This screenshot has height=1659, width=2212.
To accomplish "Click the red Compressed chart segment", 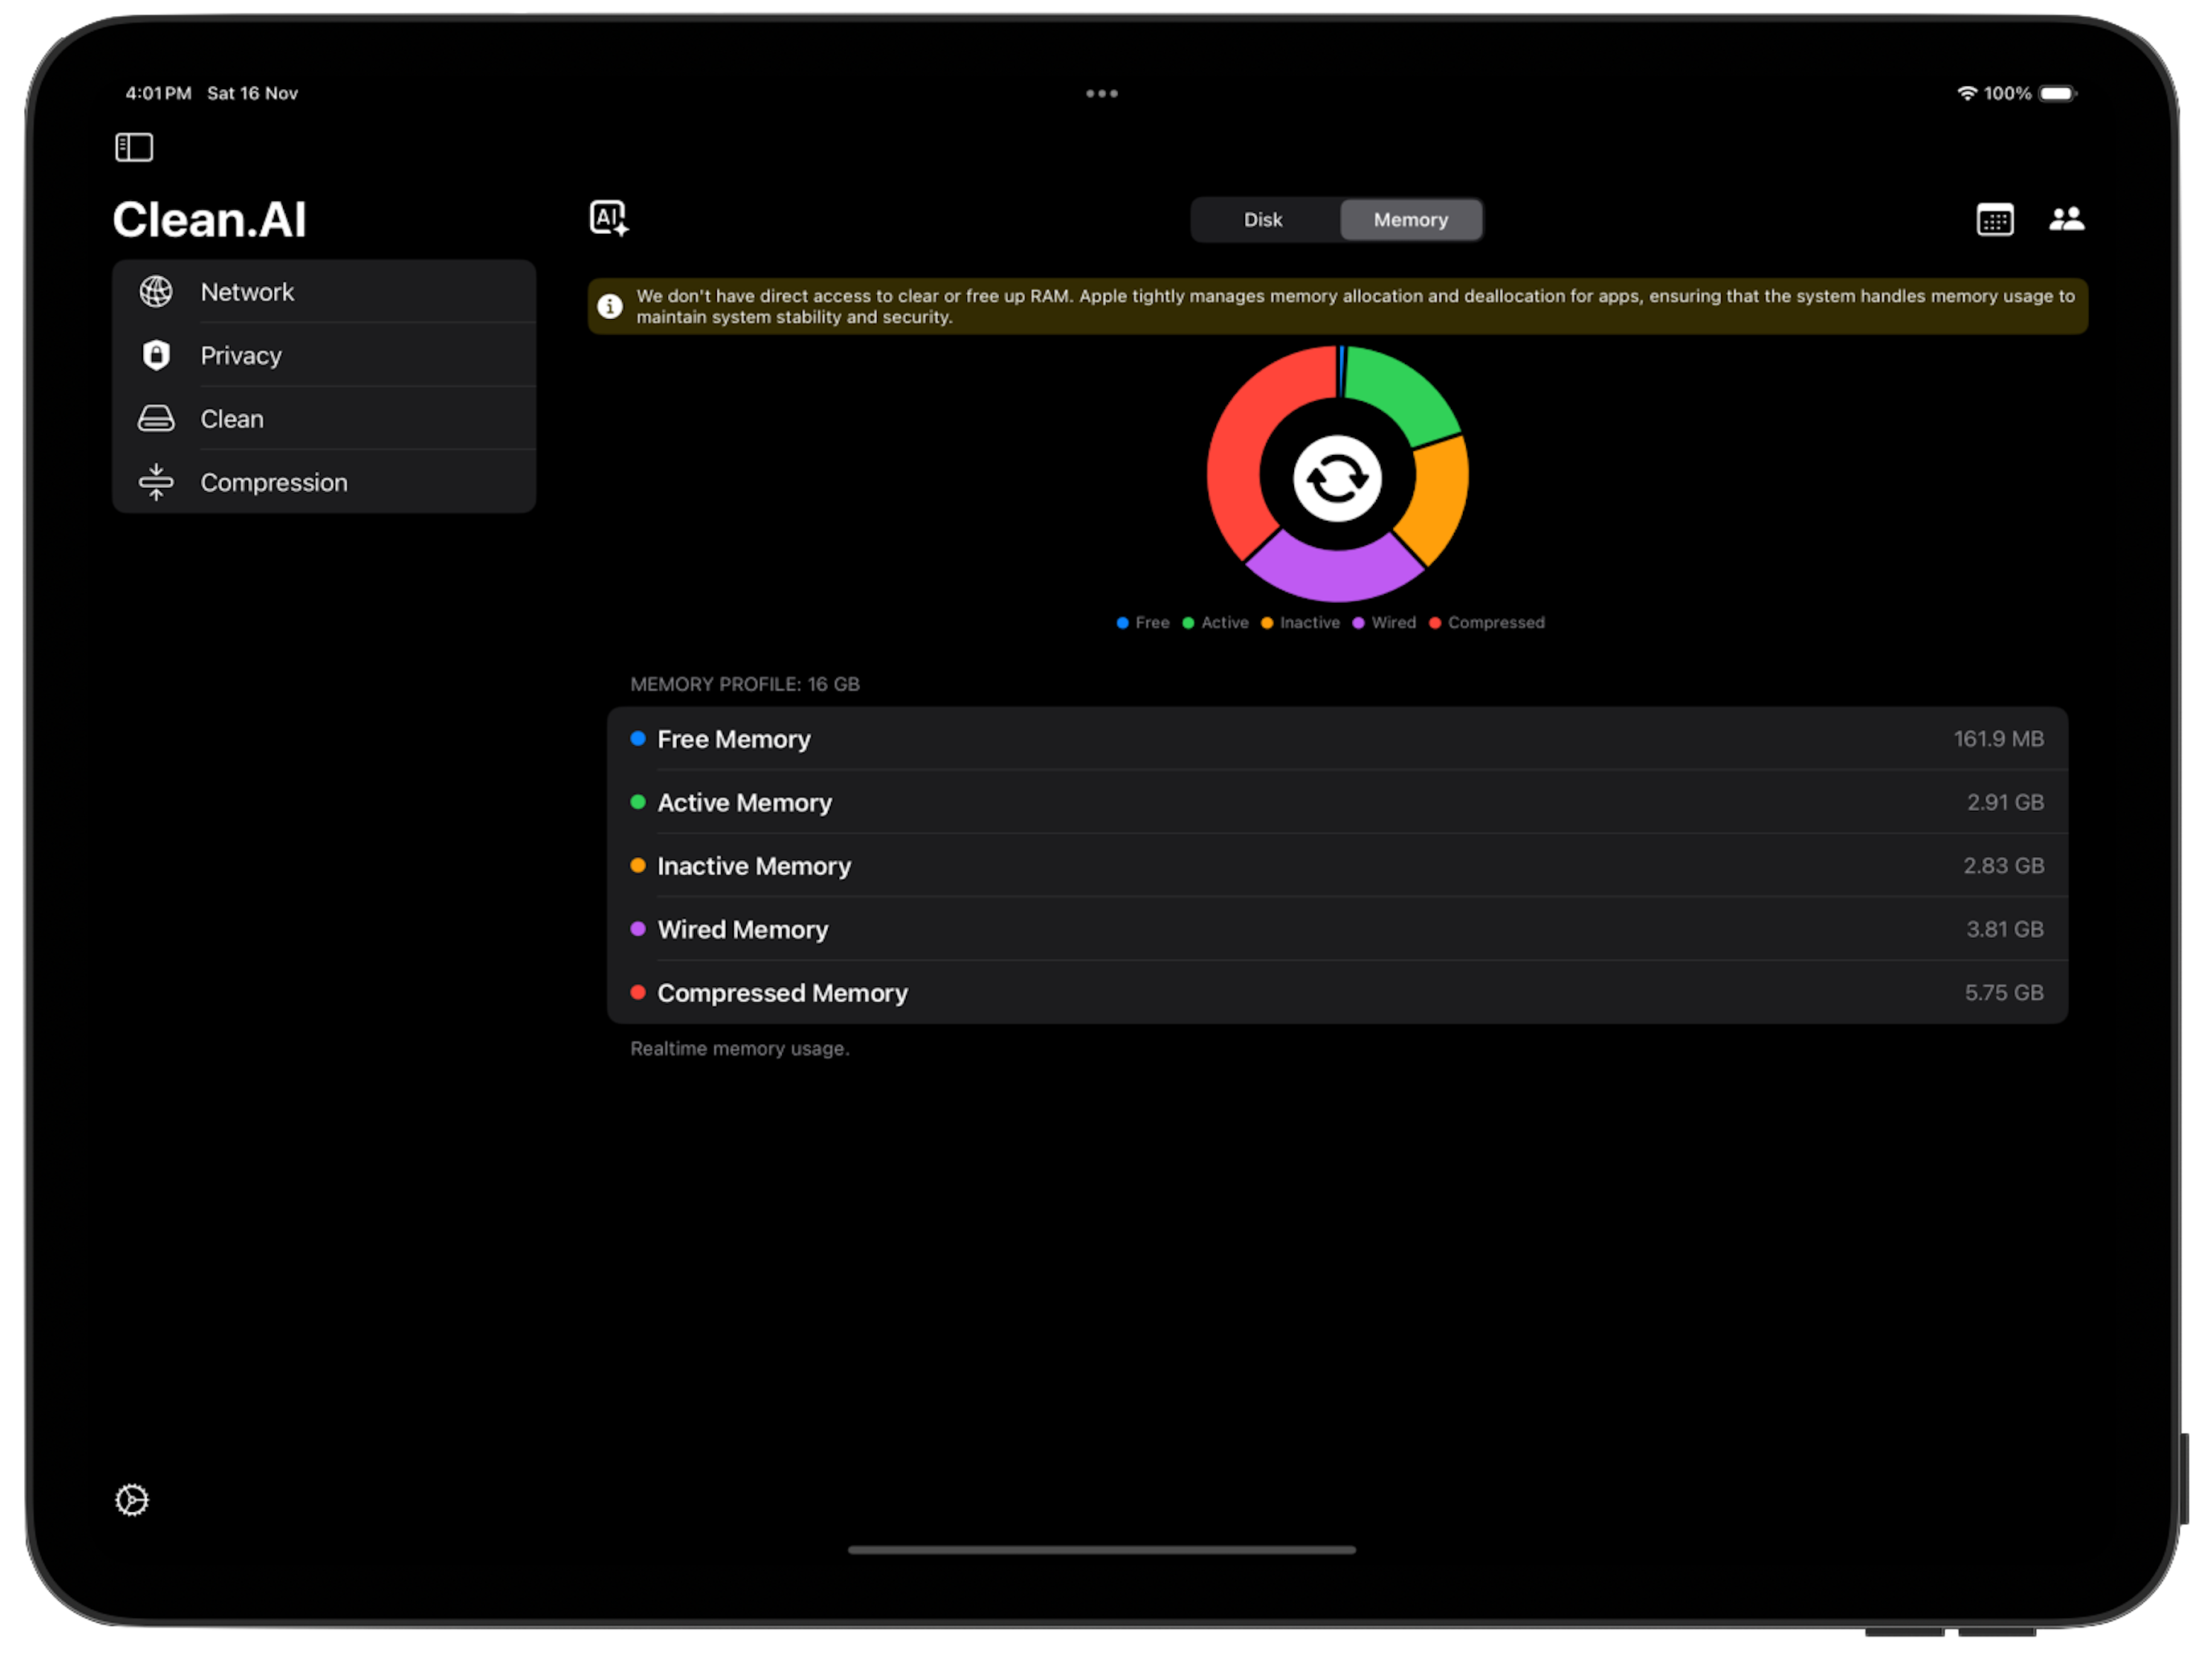I will click(1242, 450).
